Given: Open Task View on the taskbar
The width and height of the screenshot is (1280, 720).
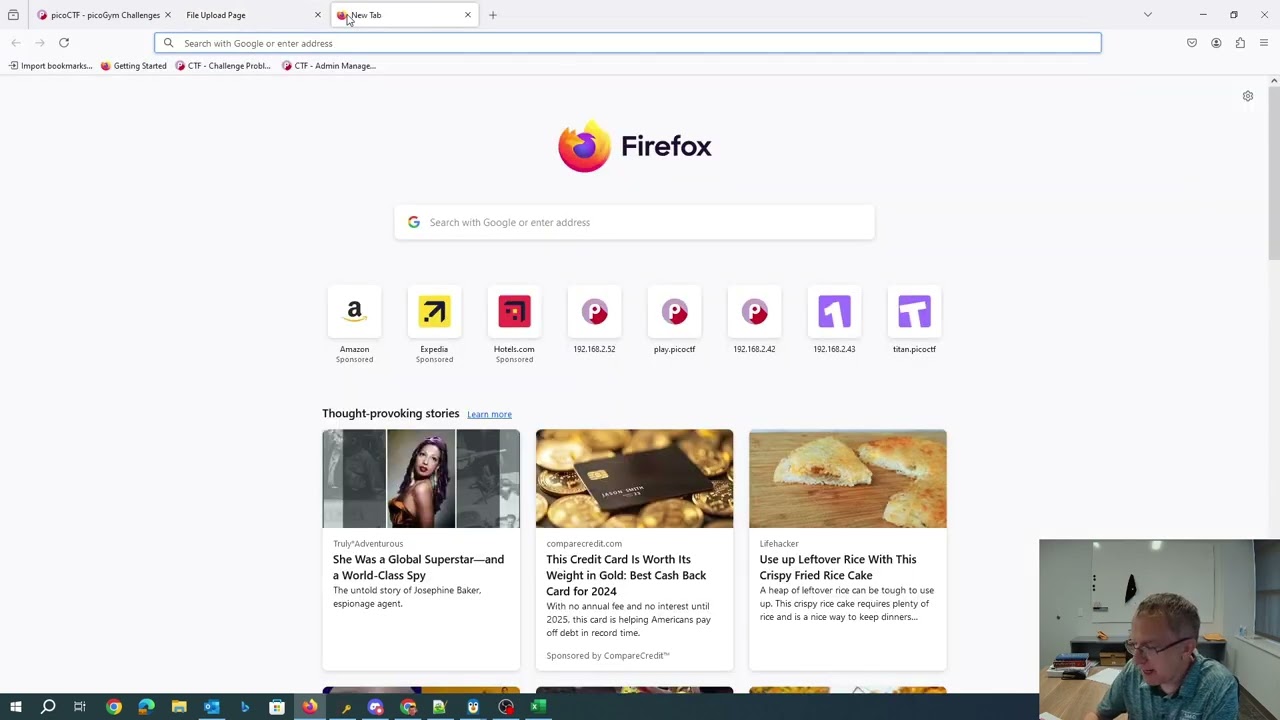Looking at the screenshot, I should (80, 707).
